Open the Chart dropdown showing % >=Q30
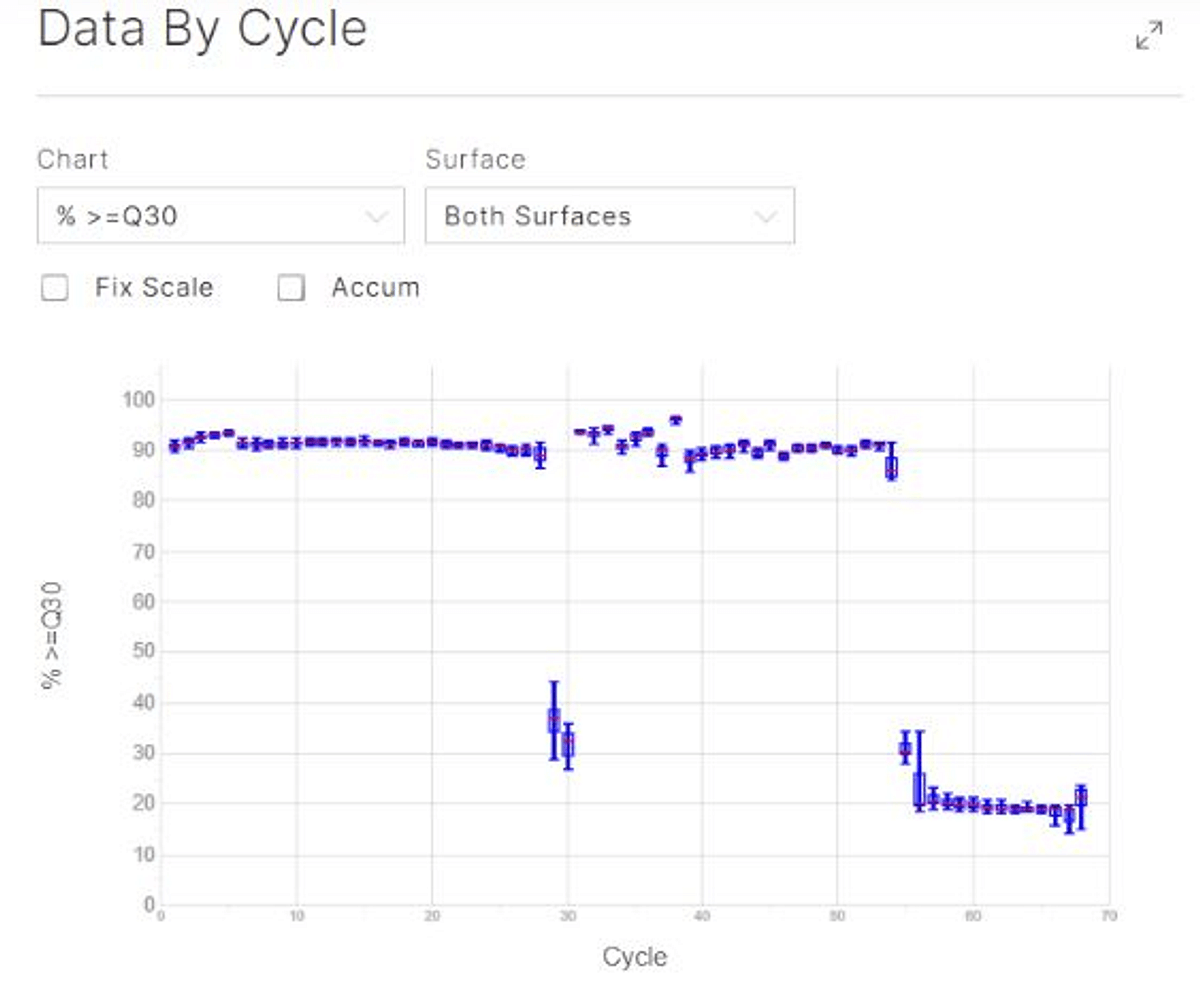The image size is (1200, 991). coord(221,215)
